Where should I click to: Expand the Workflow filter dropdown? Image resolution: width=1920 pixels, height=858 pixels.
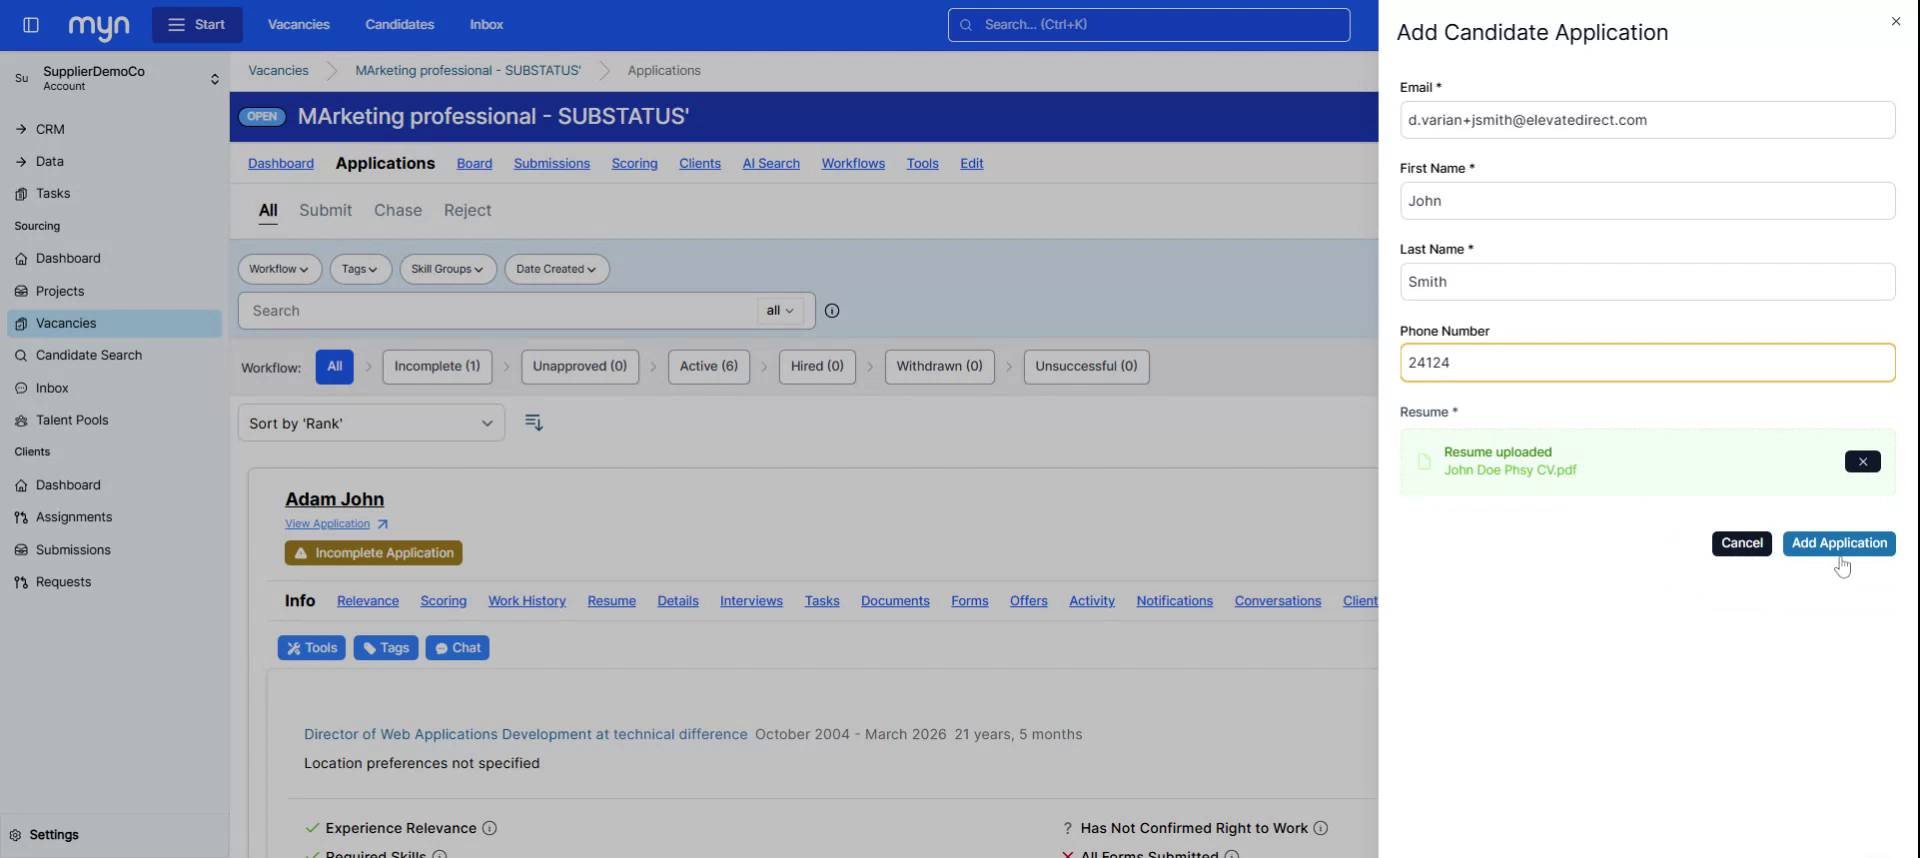[x=279, y=269]
